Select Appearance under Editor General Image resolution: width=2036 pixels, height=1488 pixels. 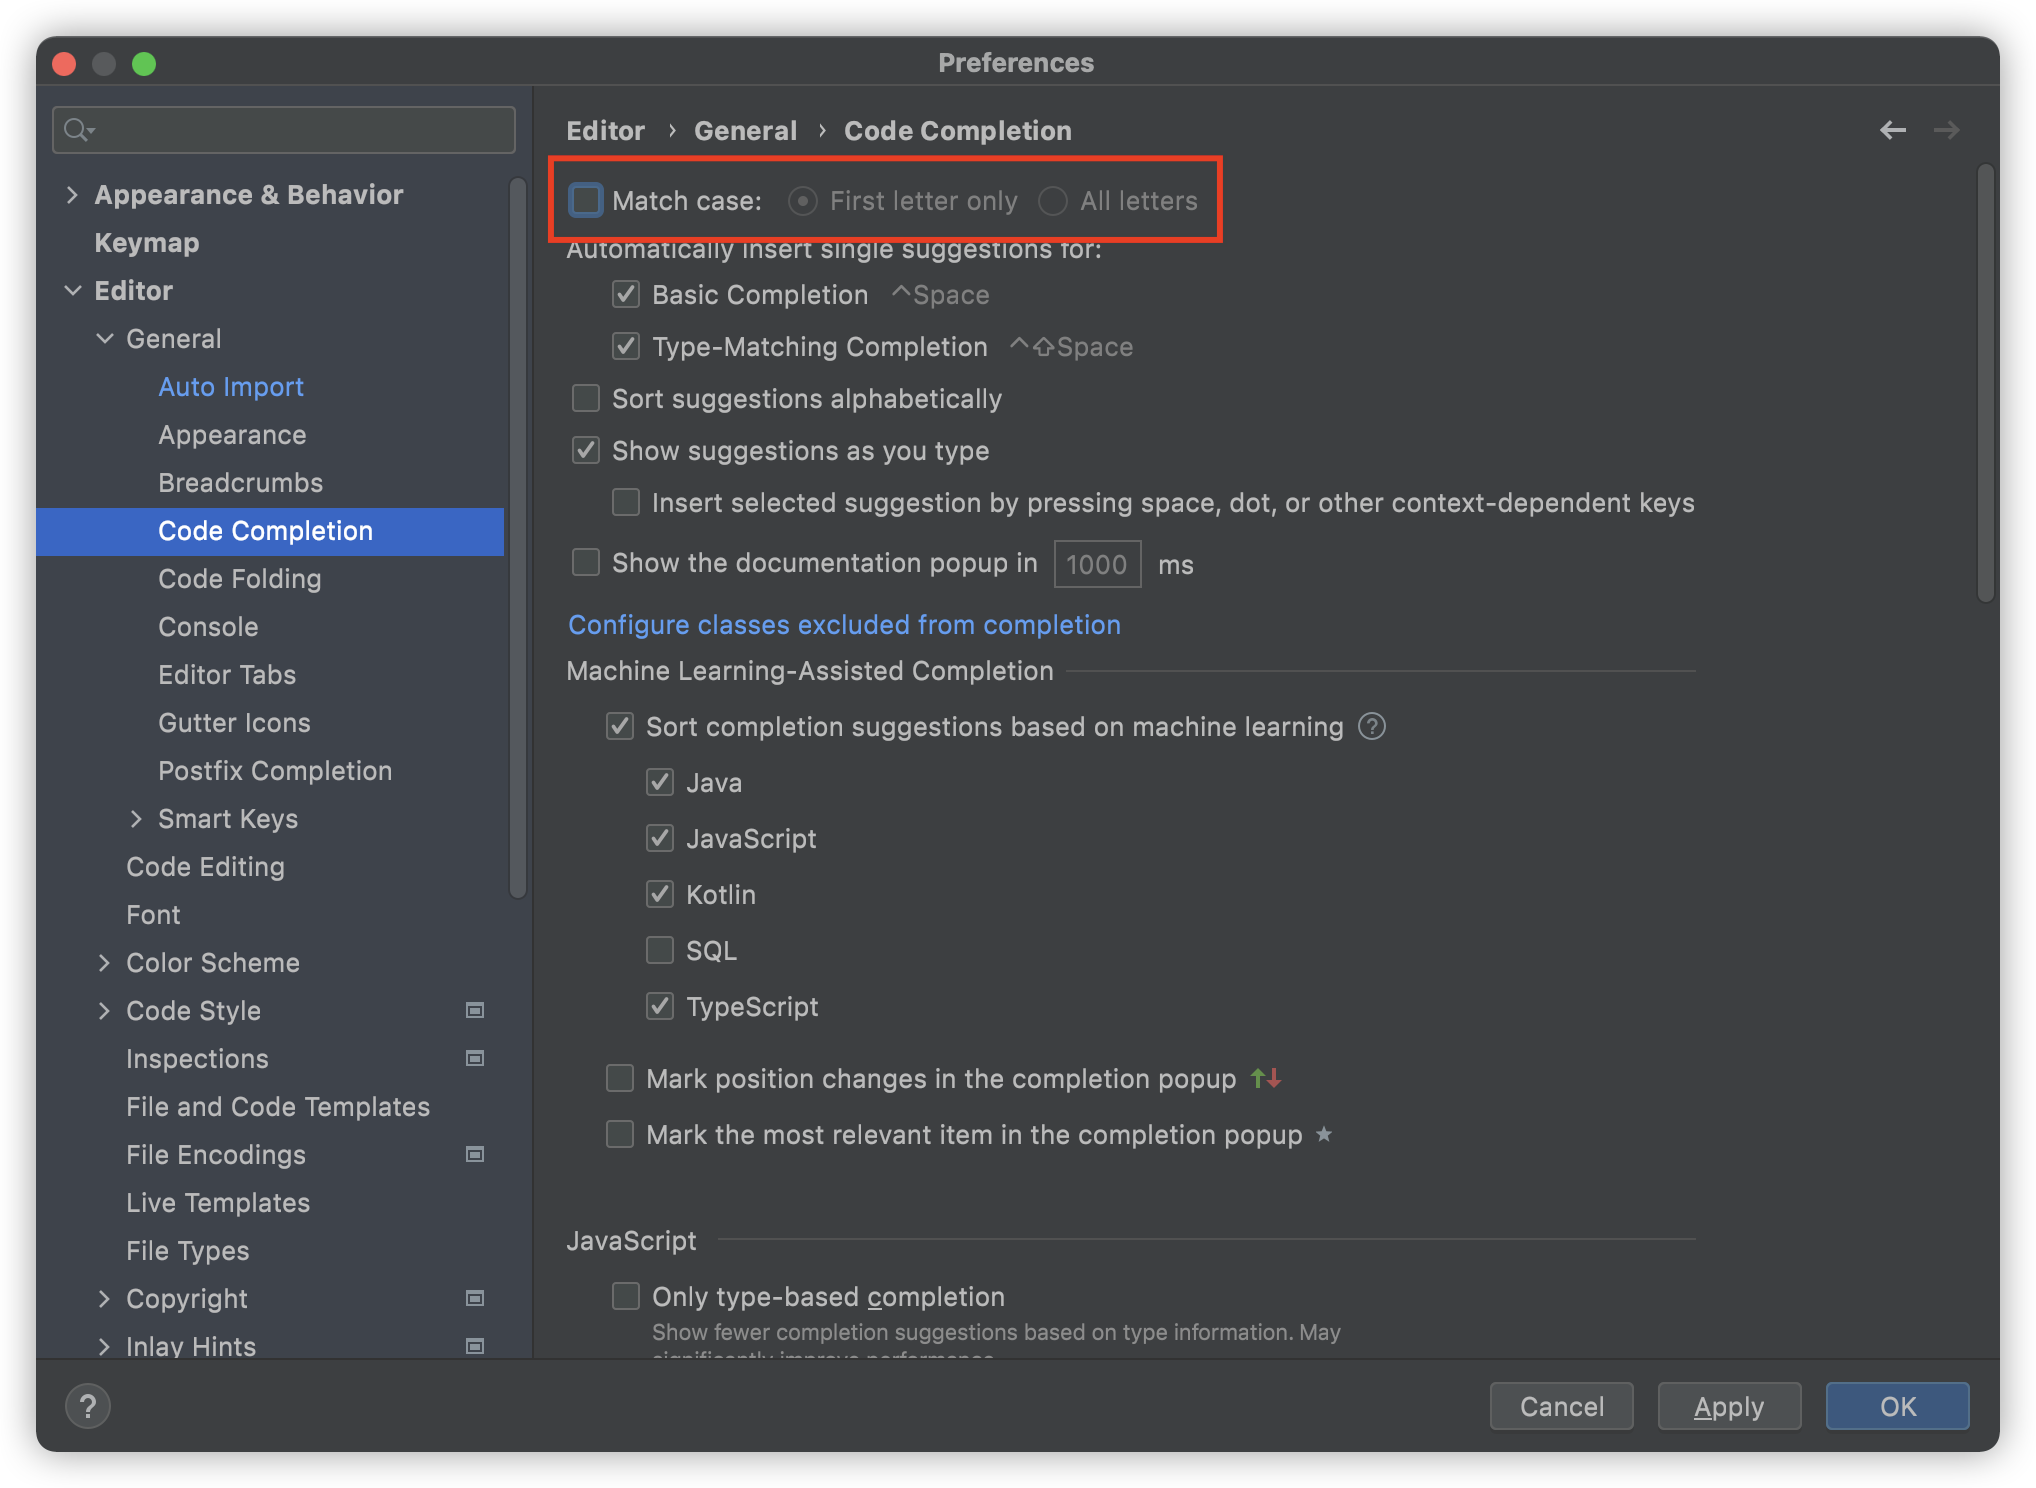coord(232,435)
